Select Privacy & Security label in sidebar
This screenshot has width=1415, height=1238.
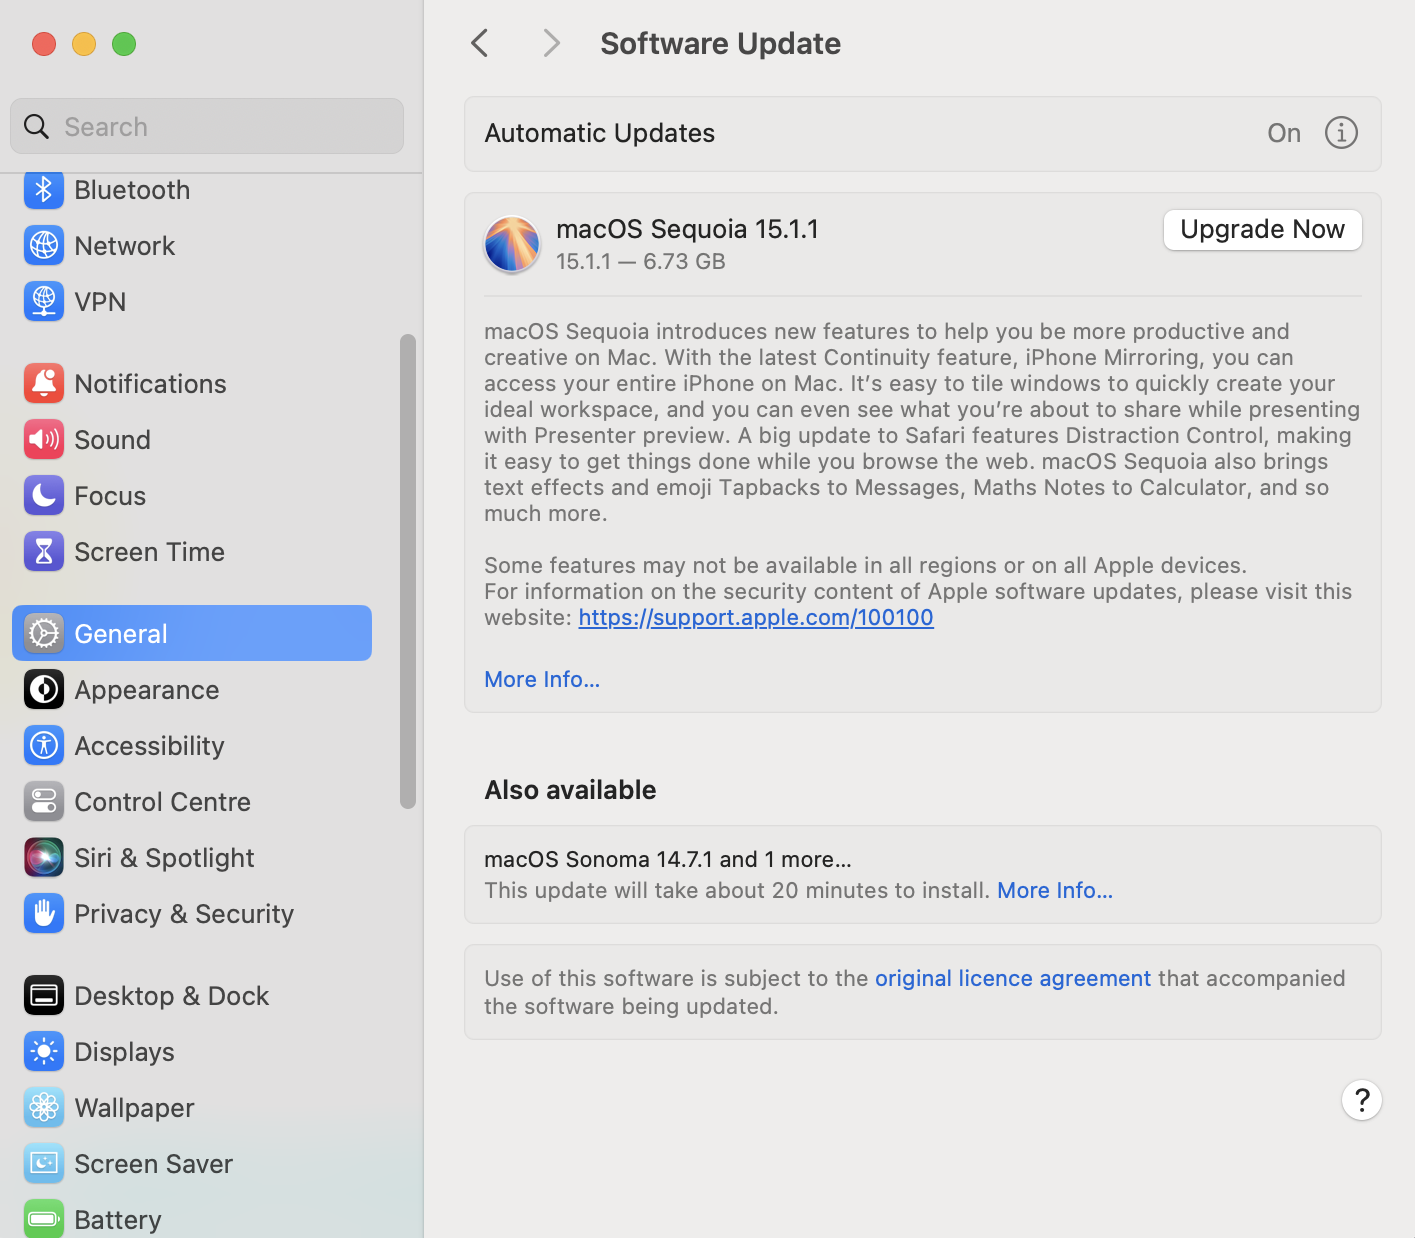184,914
